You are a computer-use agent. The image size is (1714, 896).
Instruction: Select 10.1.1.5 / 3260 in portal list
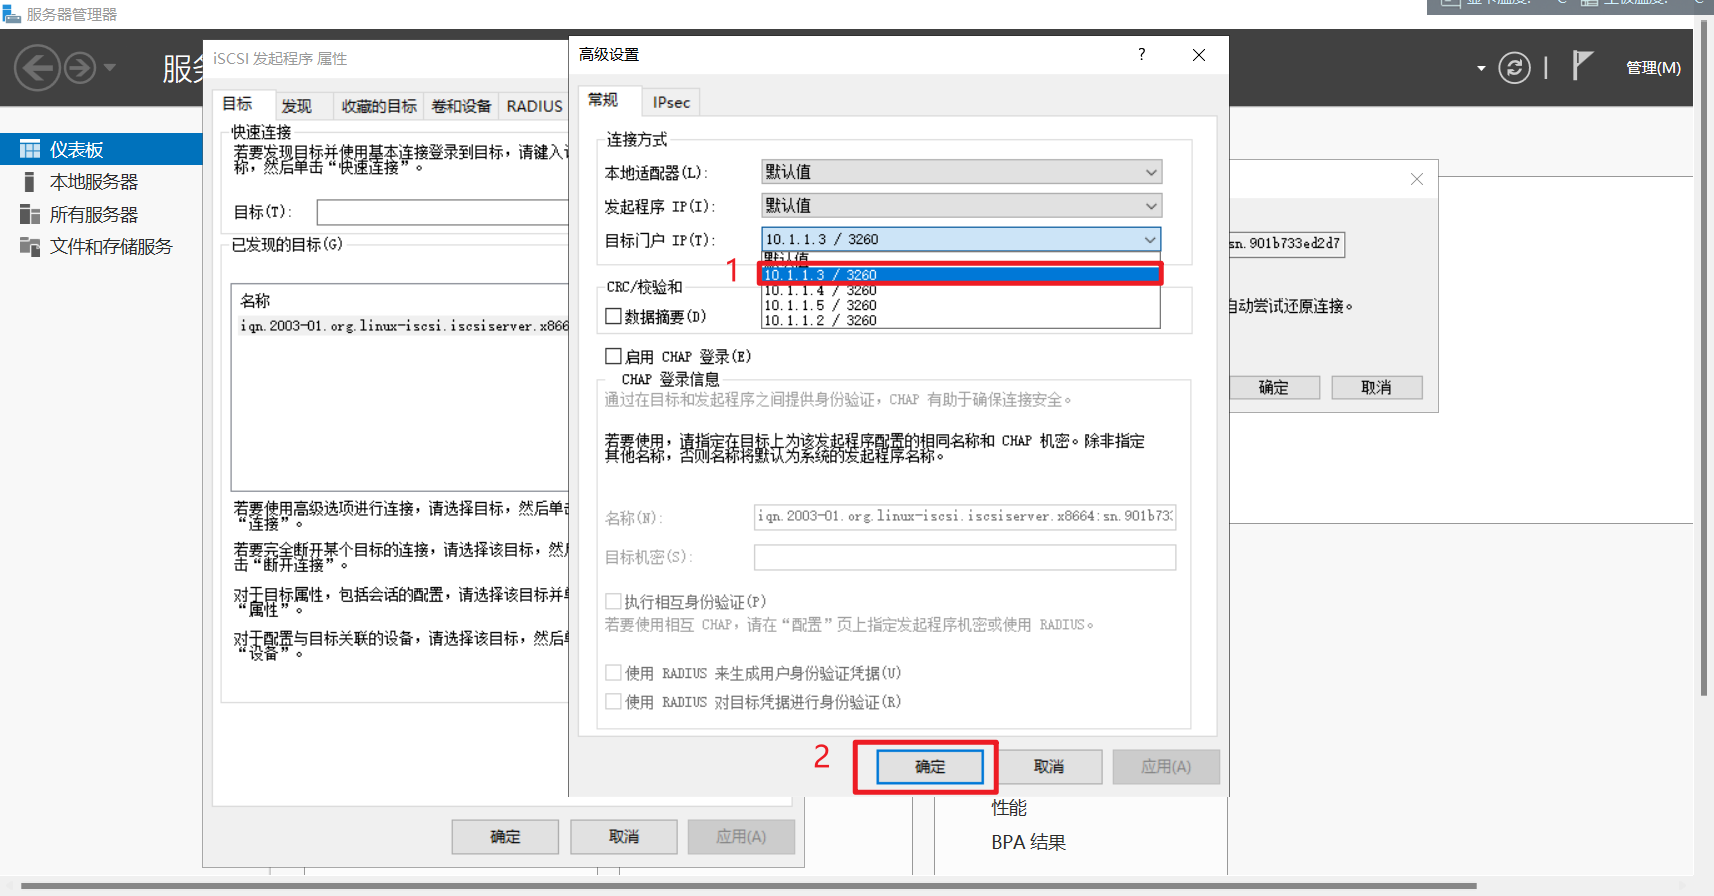click(960, 305)
